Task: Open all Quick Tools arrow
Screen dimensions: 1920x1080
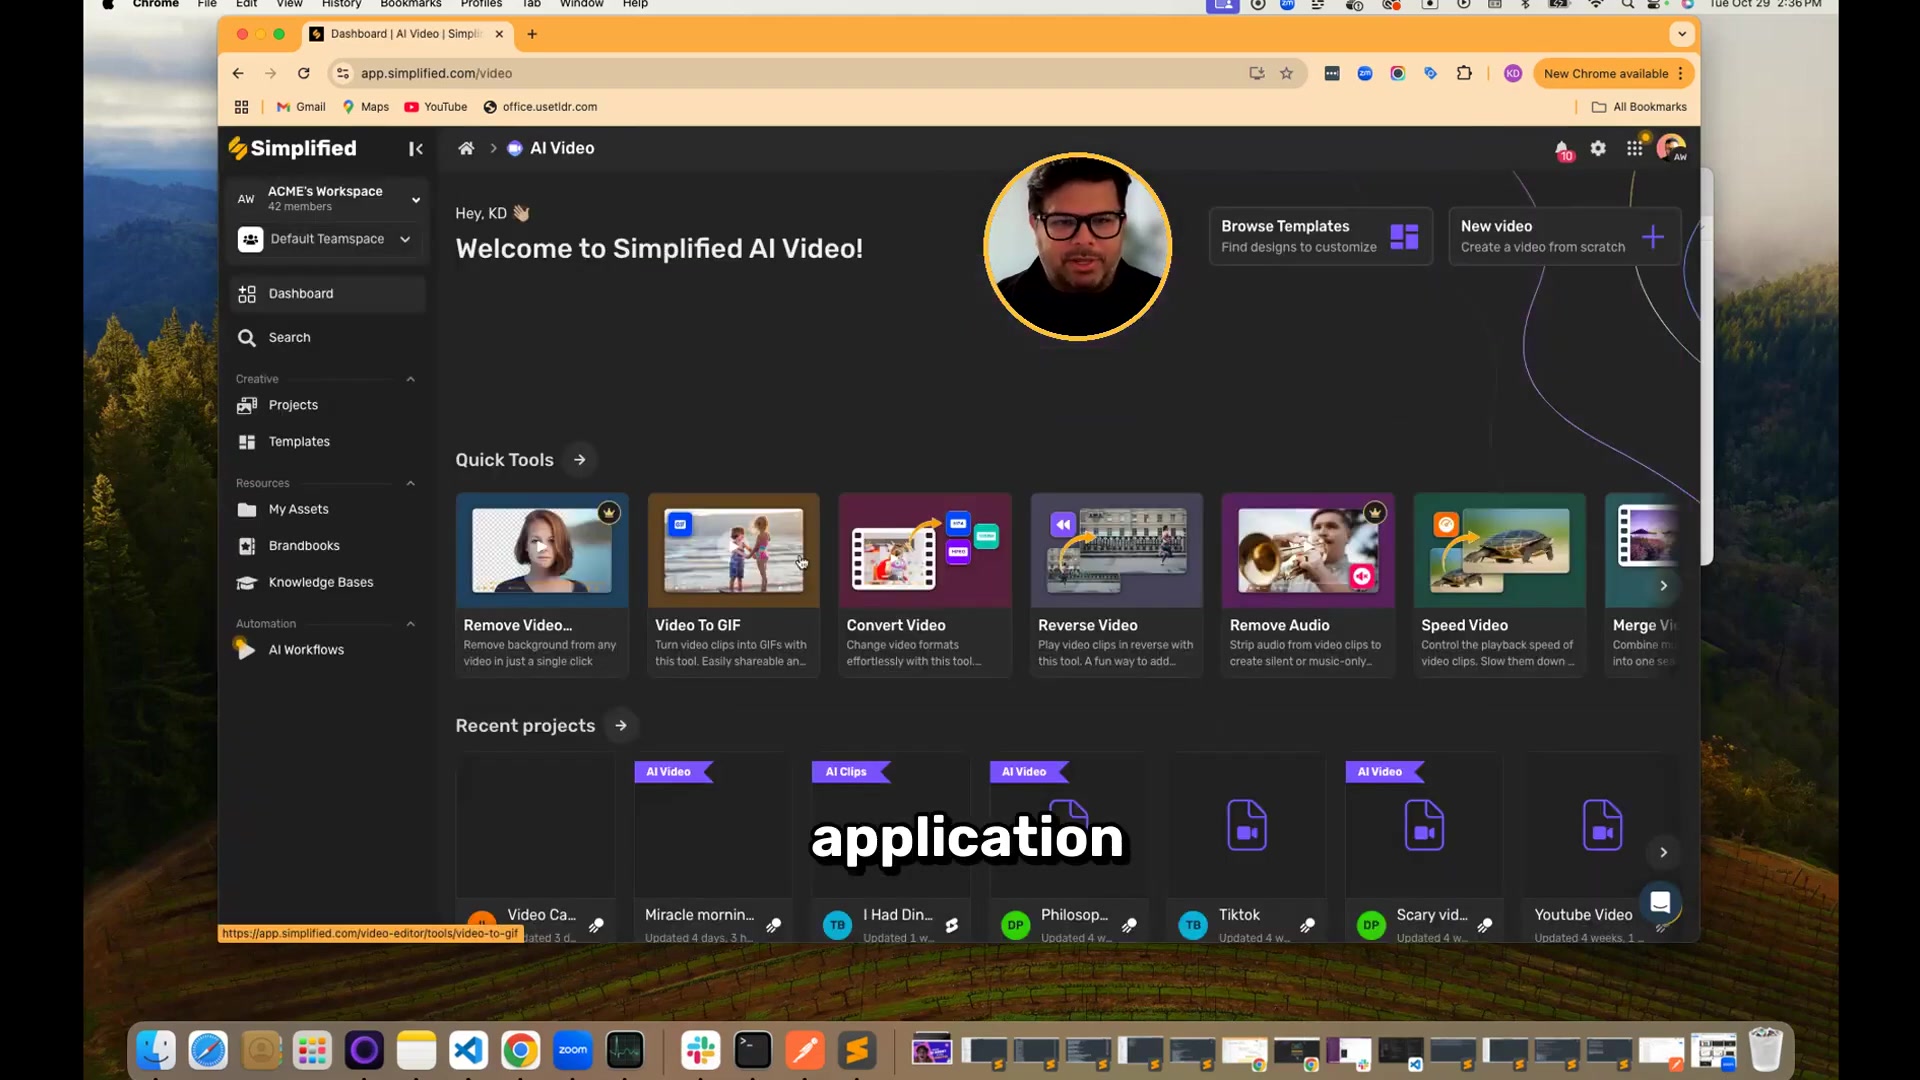Action: [580, 459]
